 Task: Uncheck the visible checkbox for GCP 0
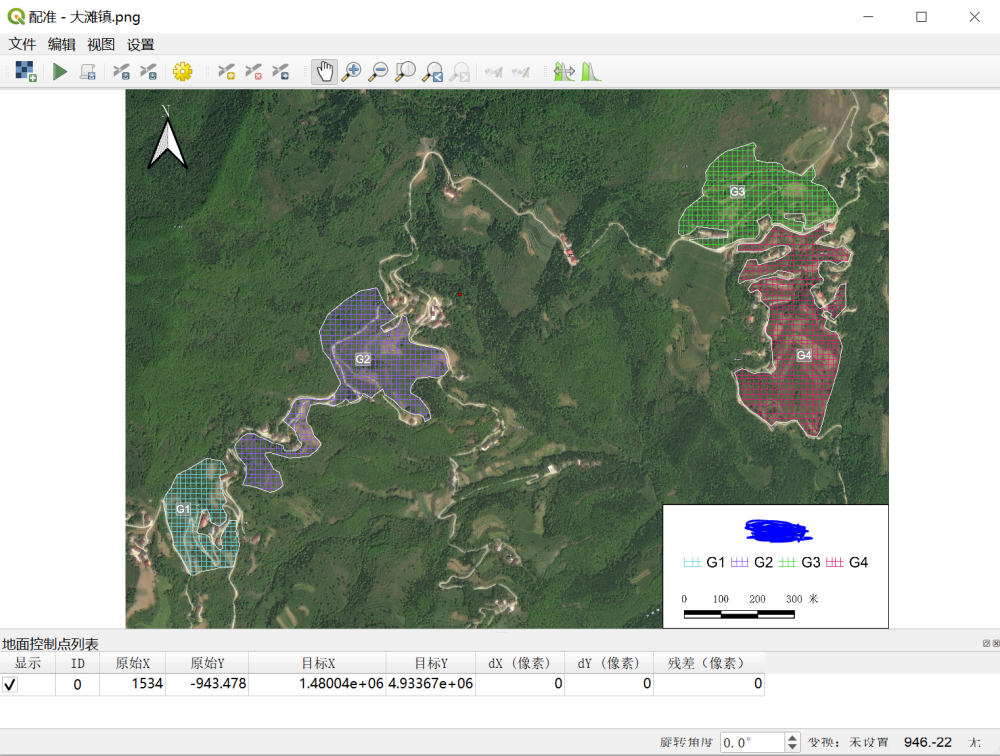[x=10, y=685]
